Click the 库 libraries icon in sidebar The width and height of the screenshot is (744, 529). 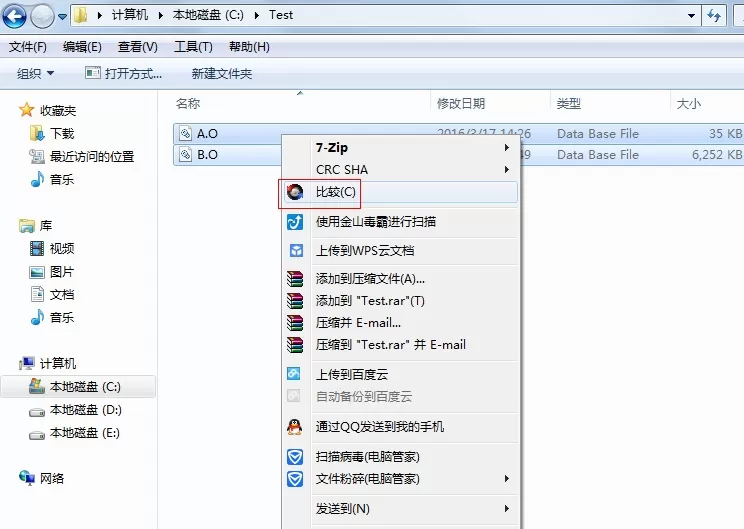pos(27,225)
